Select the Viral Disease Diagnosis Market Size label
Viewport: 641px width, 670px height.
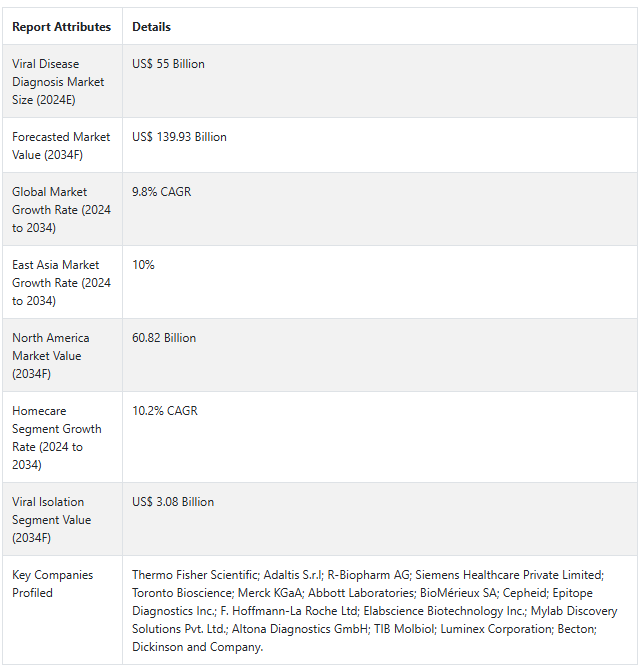tap(58, 82)
